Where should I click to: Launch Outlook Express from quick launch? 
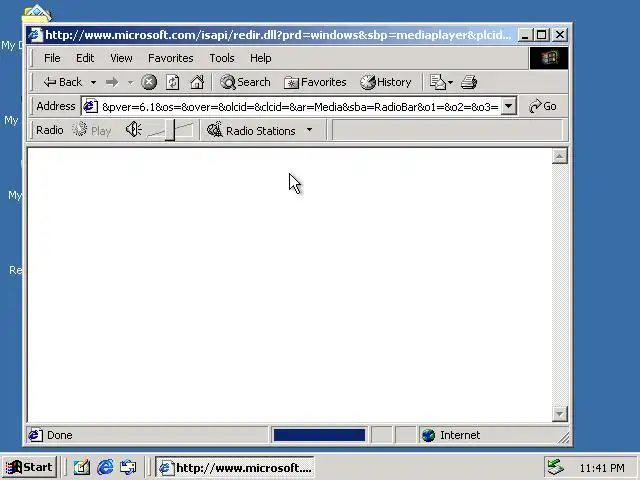click(128, 467)
